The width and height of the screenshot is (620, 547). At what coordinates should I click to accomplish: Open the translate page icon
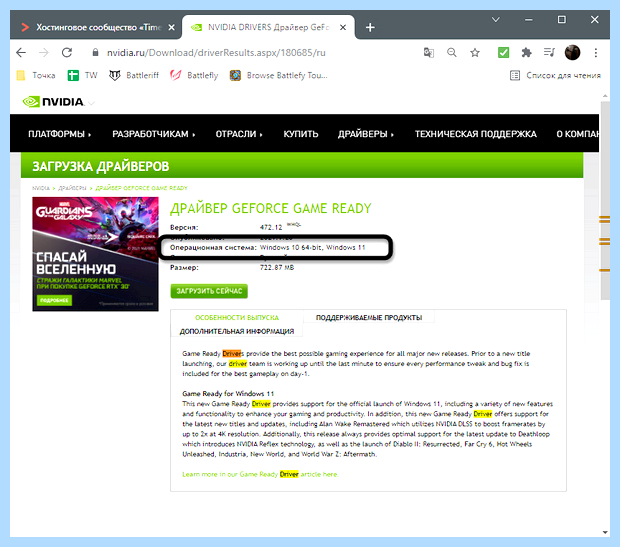[x=429, y=53]
